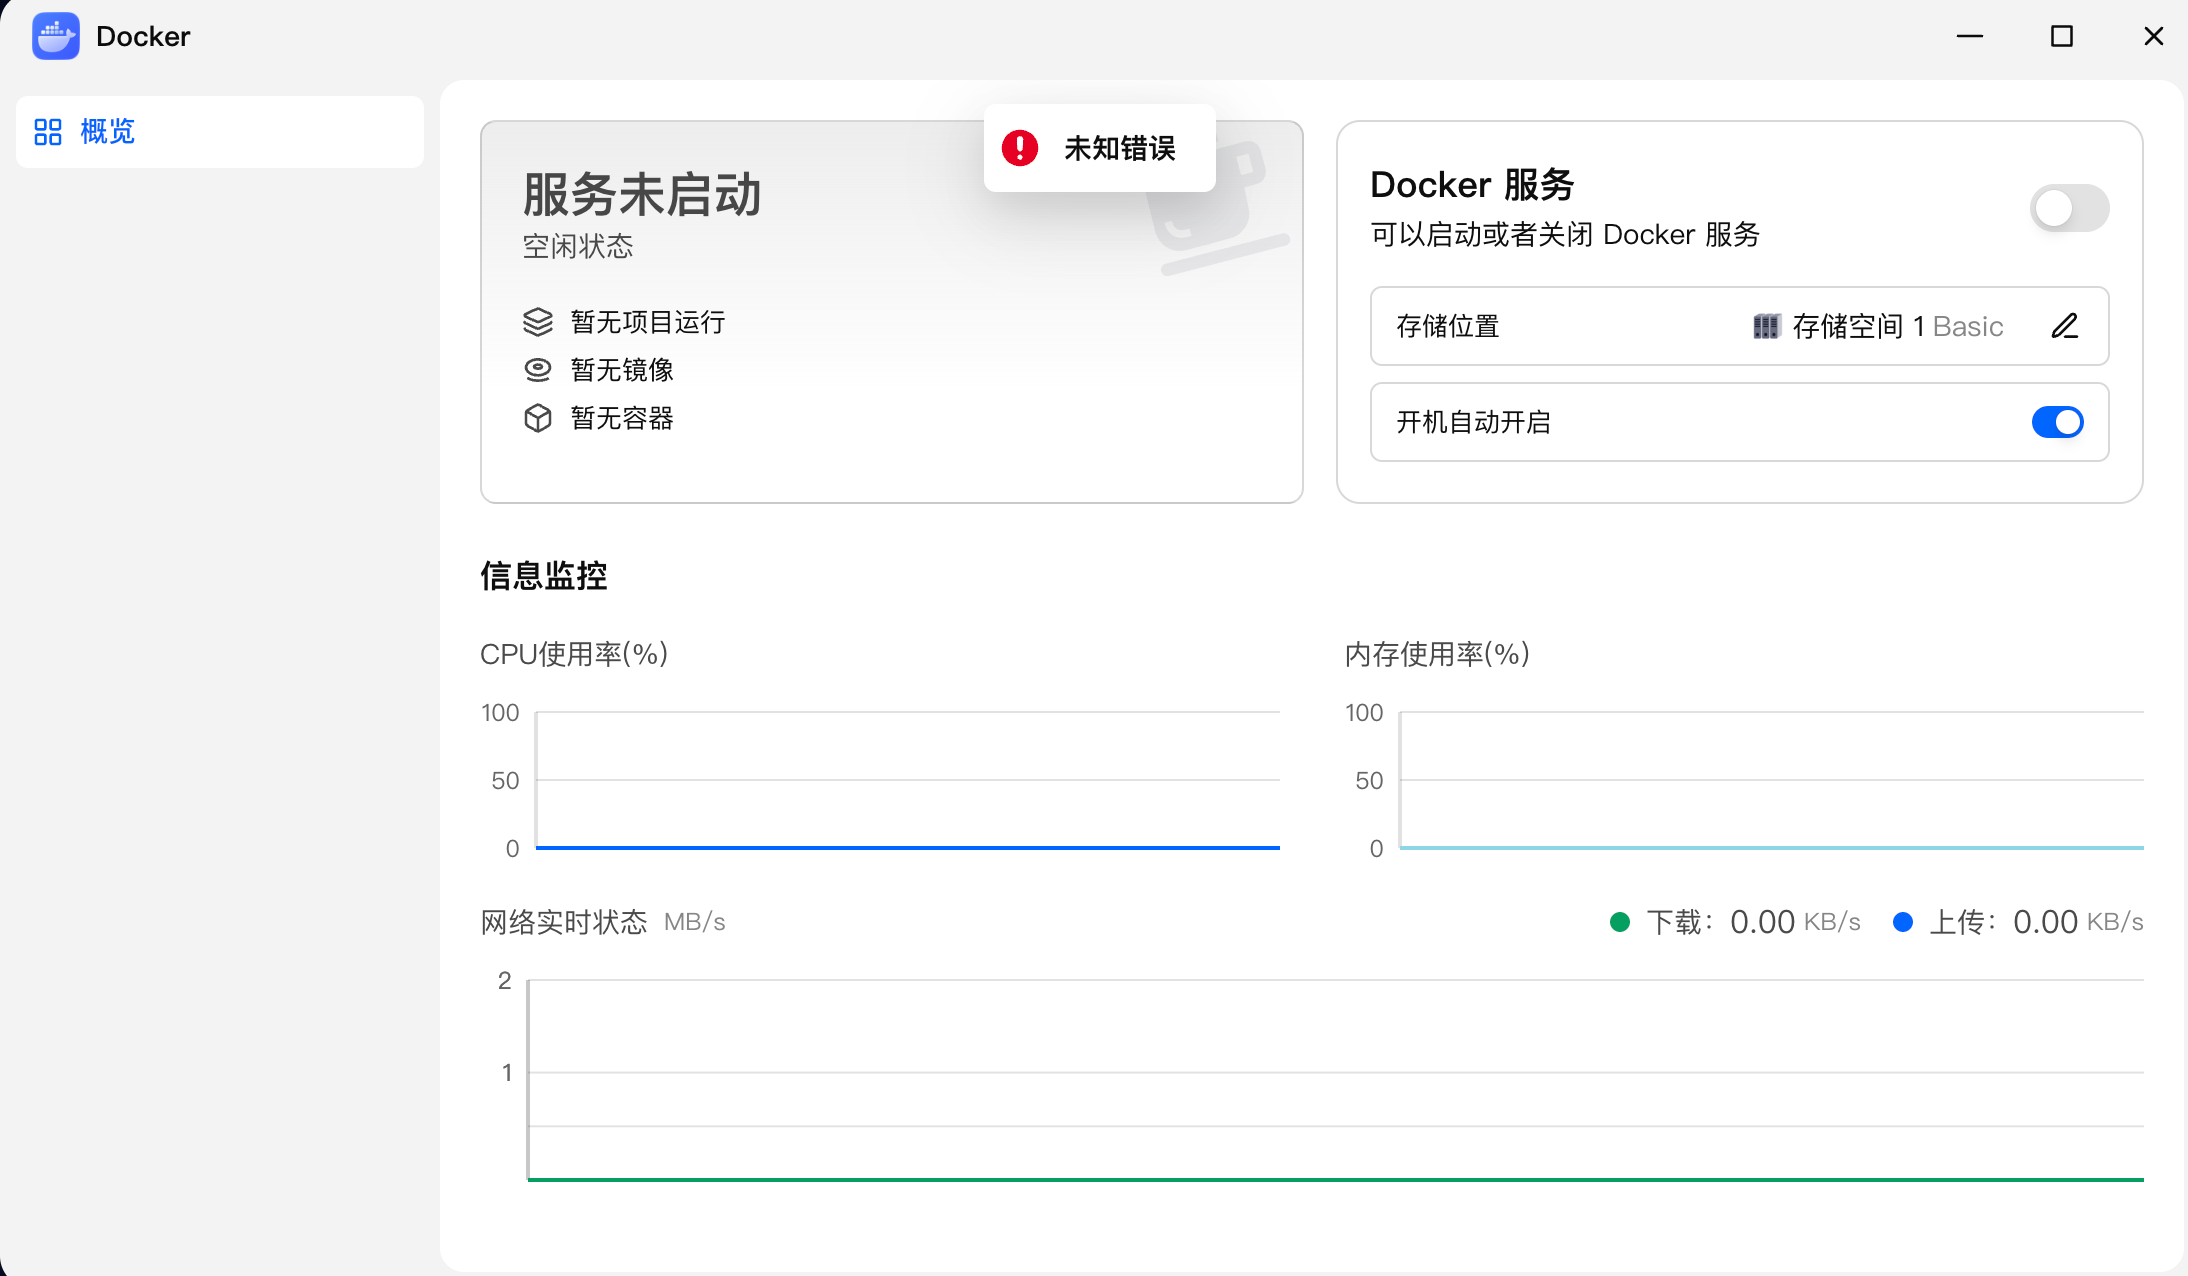
Task: Click the disc icon beside 暂无镜像
Action: 538,370
